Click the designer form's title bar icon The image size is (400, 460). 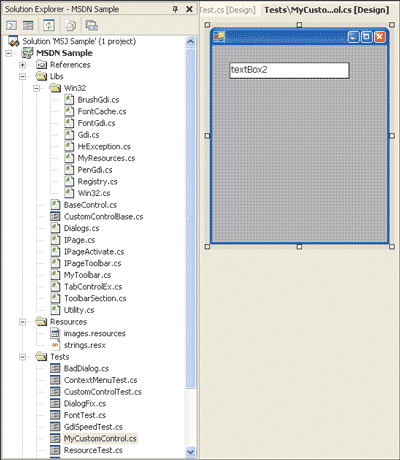219,37
